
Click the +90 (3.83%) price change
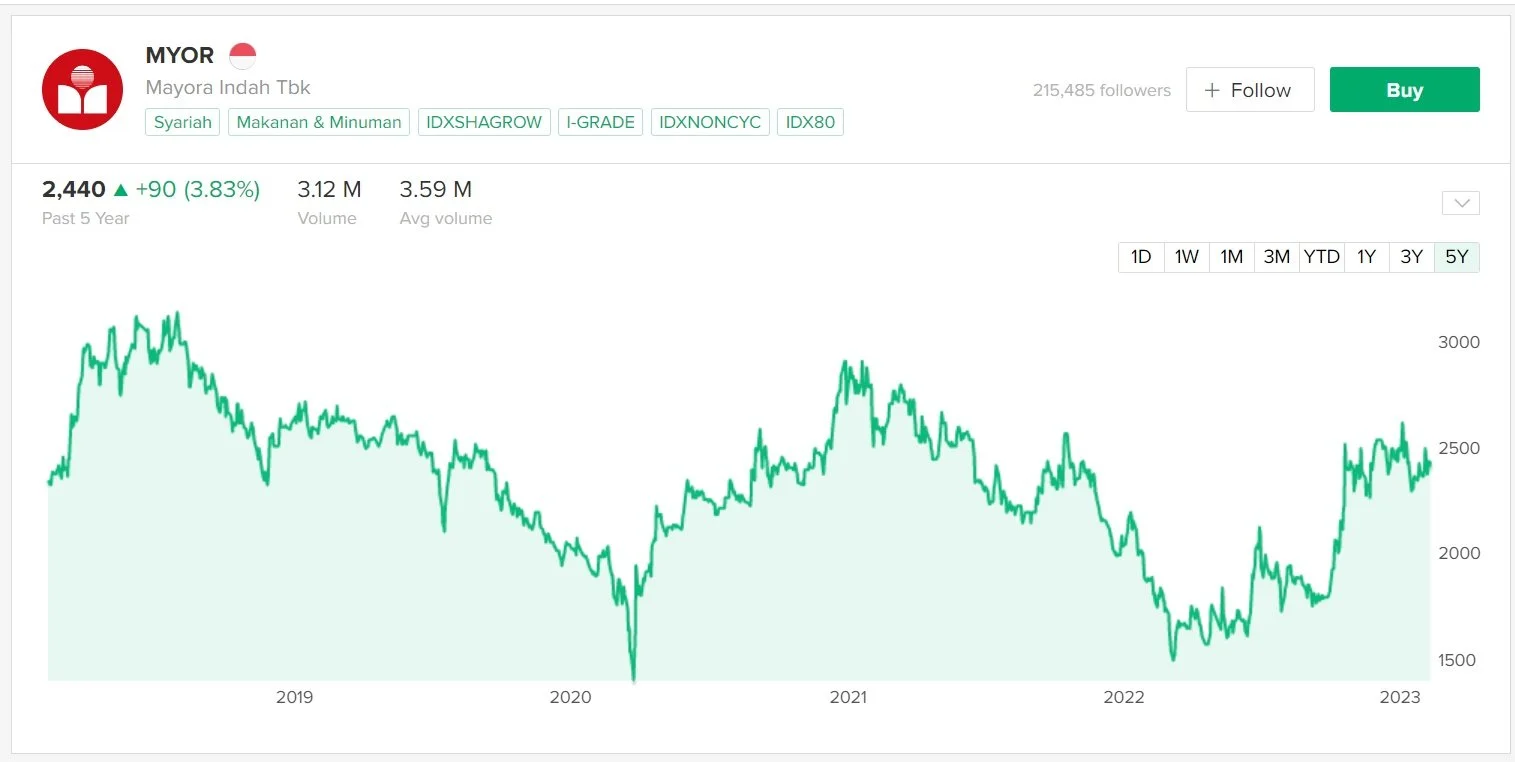198,189
